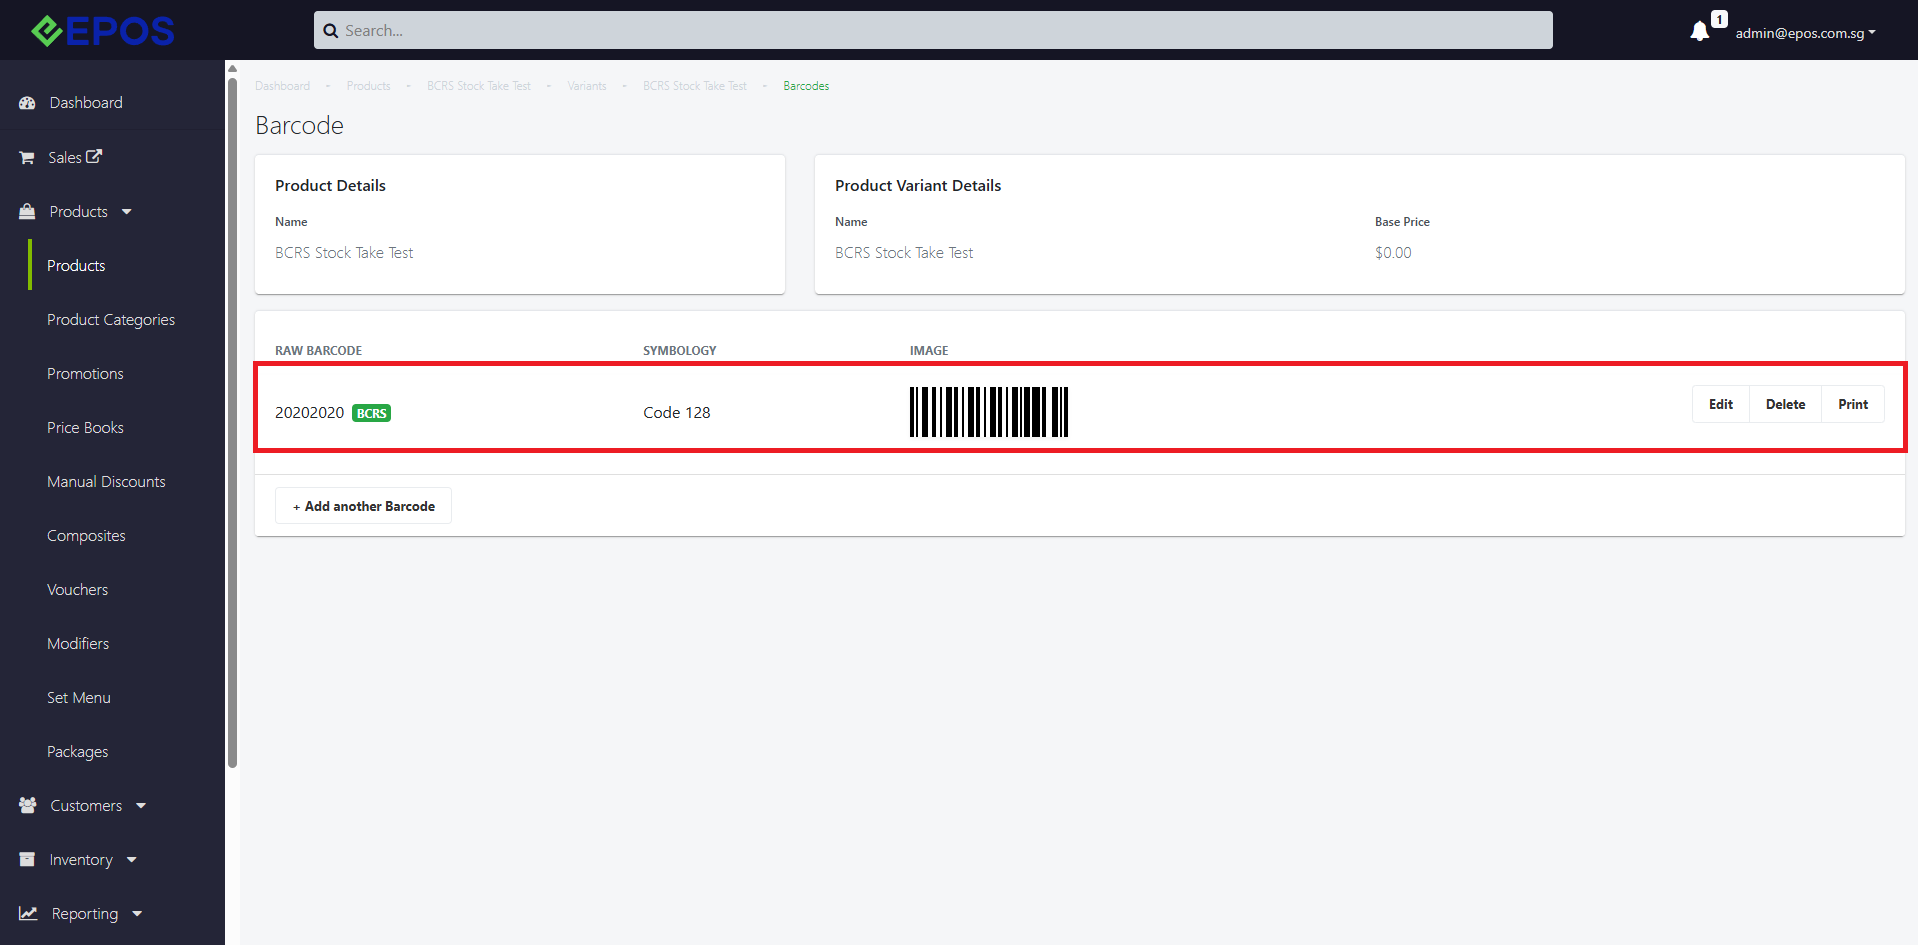This screenshot has height=945, width=1918.
Task: Expand the Inventory sidebar caret
Action: [132, 860]
